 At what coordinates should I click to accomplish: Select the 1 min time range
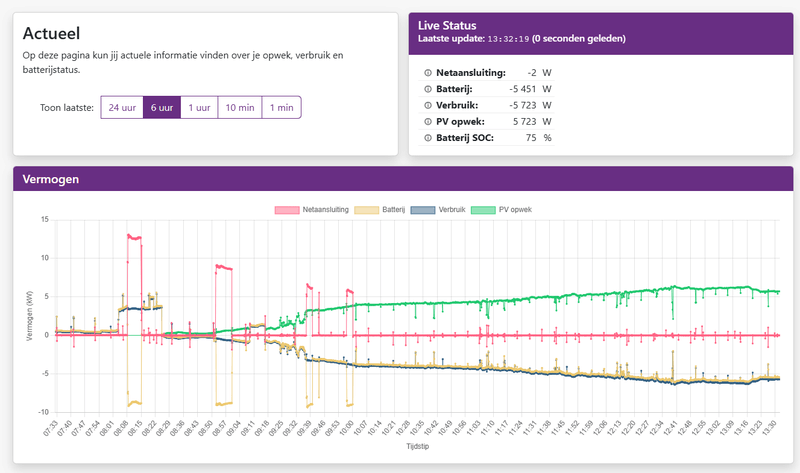282,108
